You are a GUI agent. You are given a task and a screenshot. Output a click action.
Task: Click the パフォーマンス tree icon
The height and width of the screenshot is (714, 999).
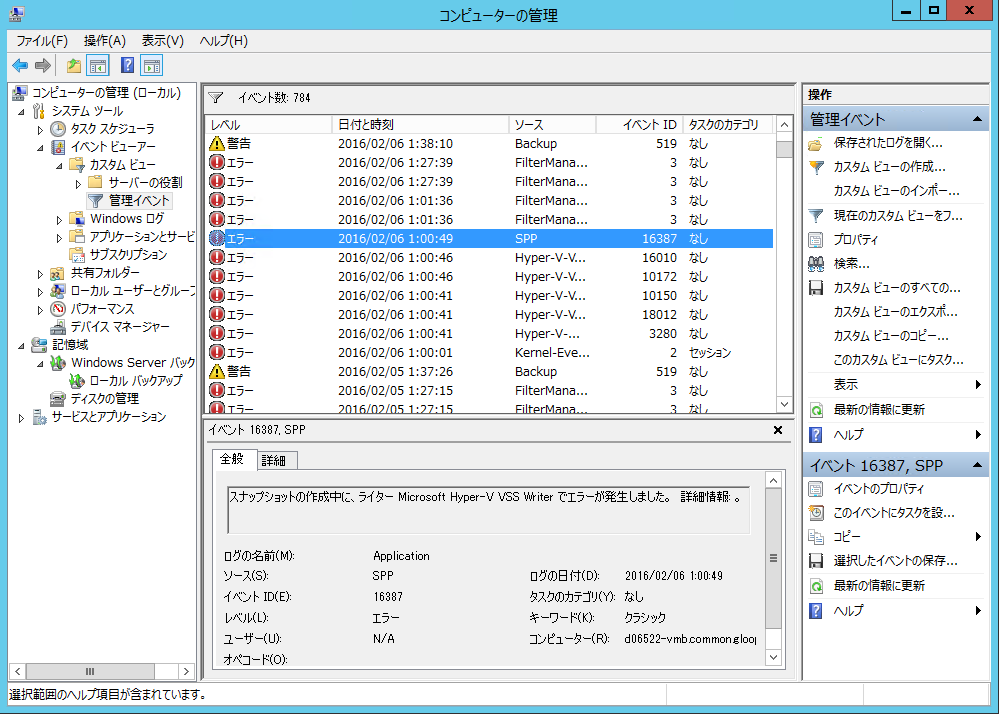point(58,309)
